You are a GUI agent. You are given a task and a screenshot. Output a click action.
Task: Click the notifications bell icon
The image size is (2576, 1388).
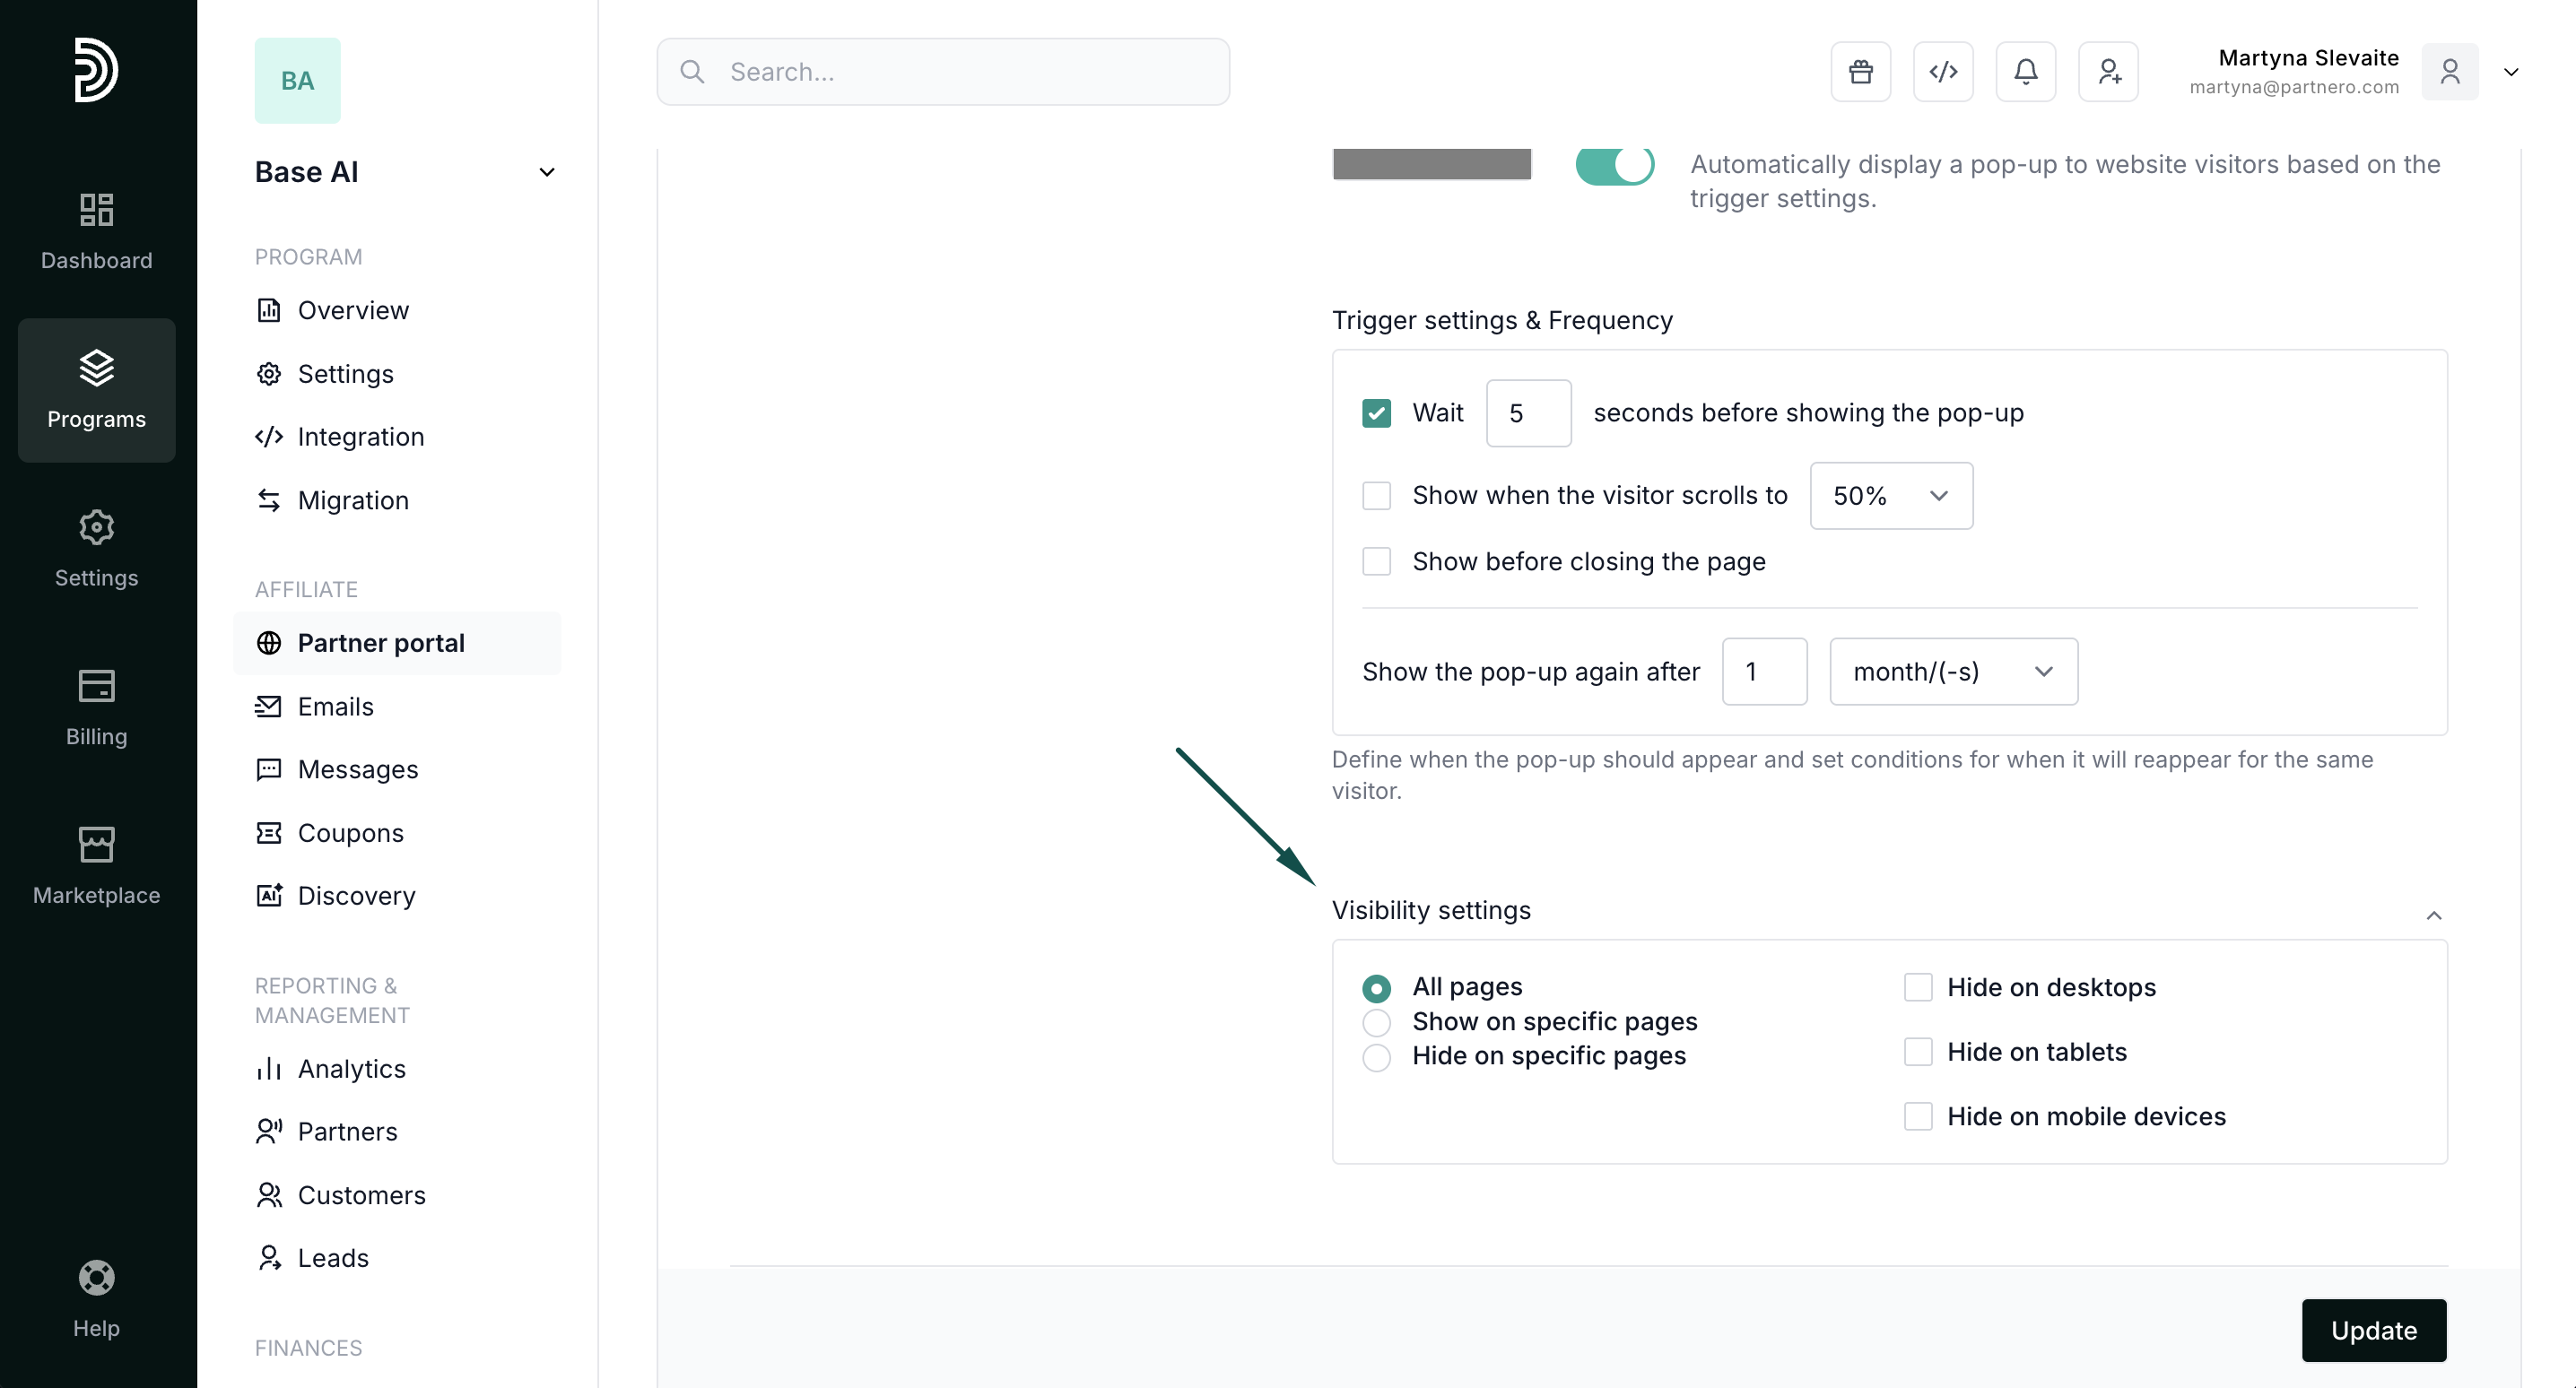[2025, 72]
